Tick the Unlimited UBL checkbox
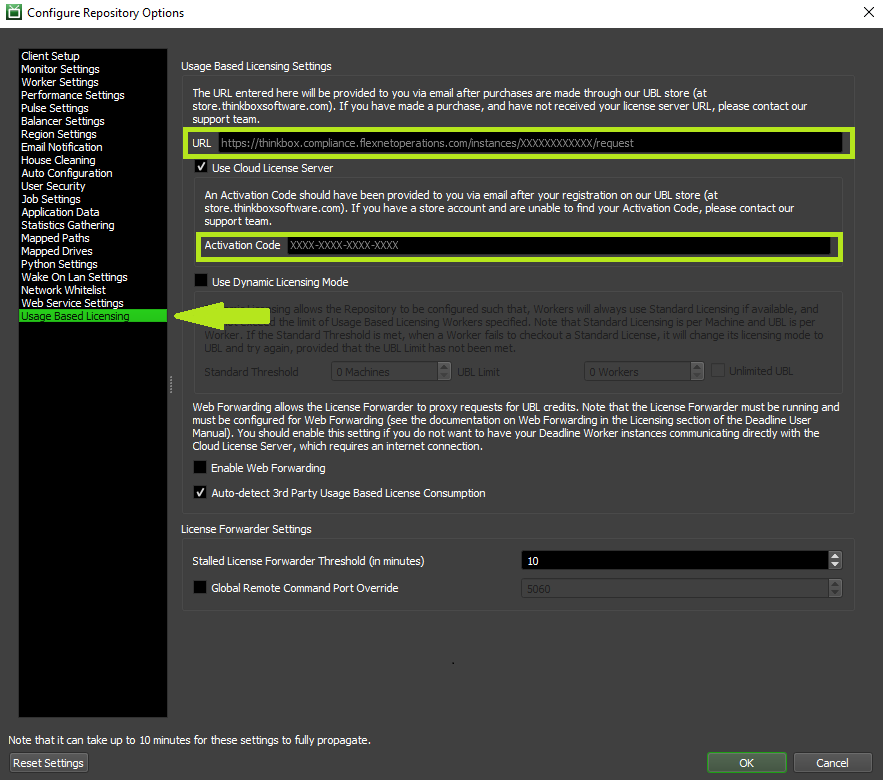This screenshot has width=883, height=780. point(717,370)
